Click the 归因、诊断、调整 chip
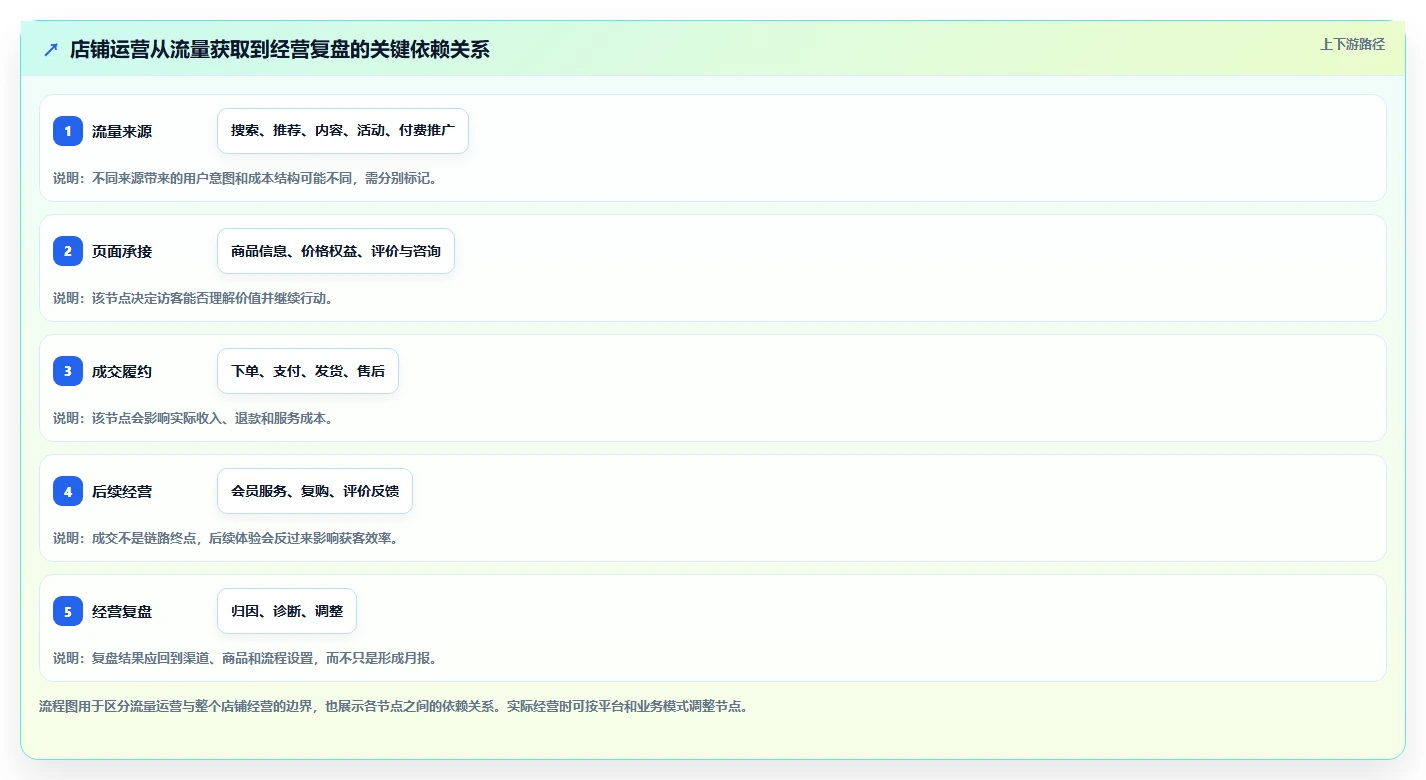The image size is (1426, 780). tap(287, 611)
